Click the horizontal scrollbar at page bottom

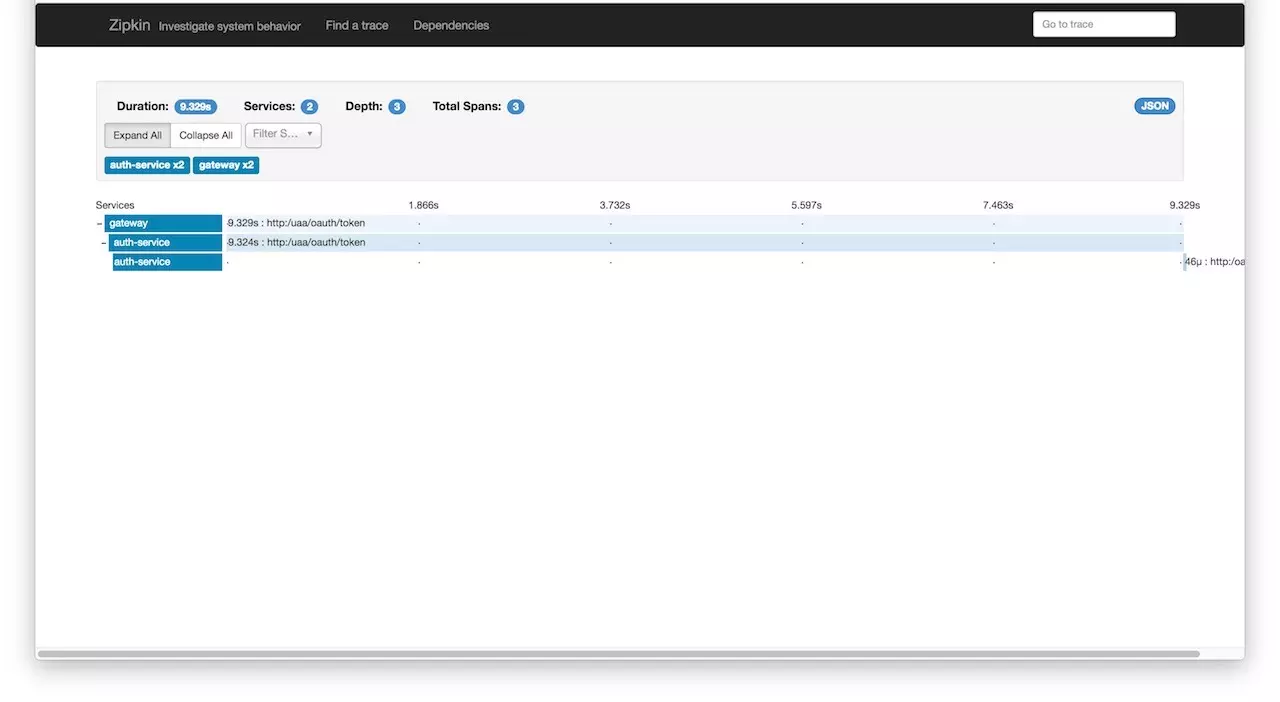pyautogui.click(x=618, y=654)
